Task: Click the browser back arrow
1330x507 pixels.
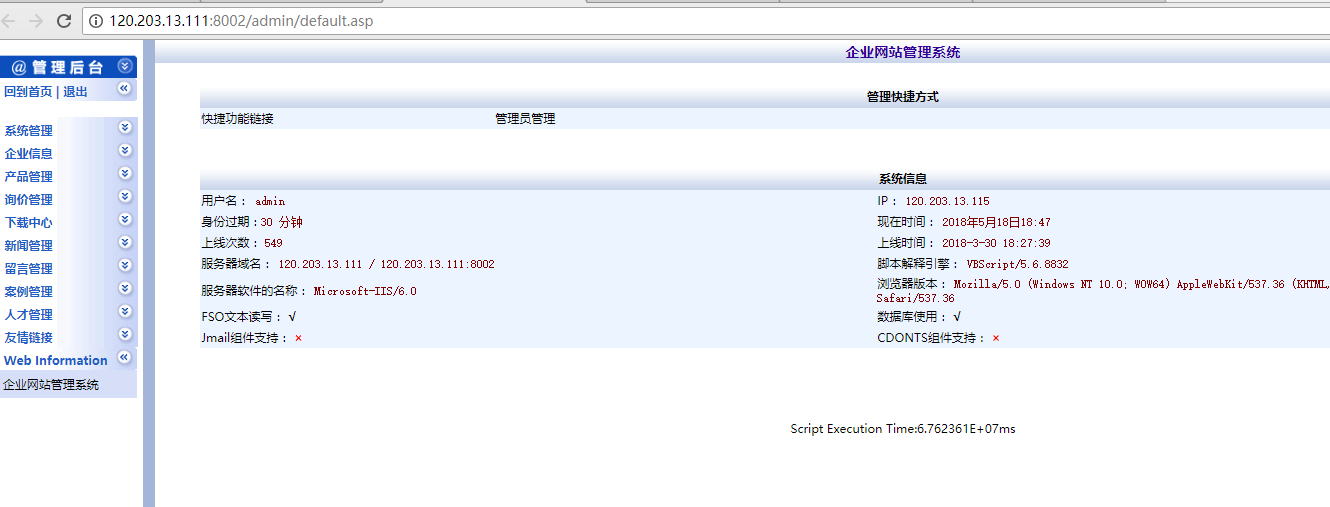Action: coord(9,20)
